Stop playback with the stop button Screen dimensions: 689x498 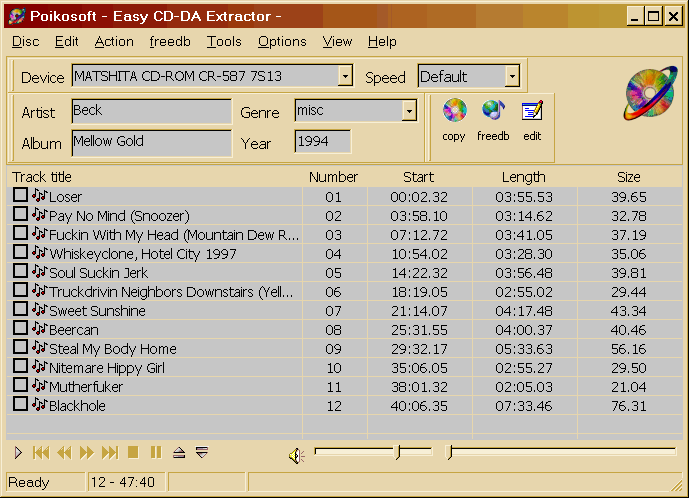pos(133,452)
